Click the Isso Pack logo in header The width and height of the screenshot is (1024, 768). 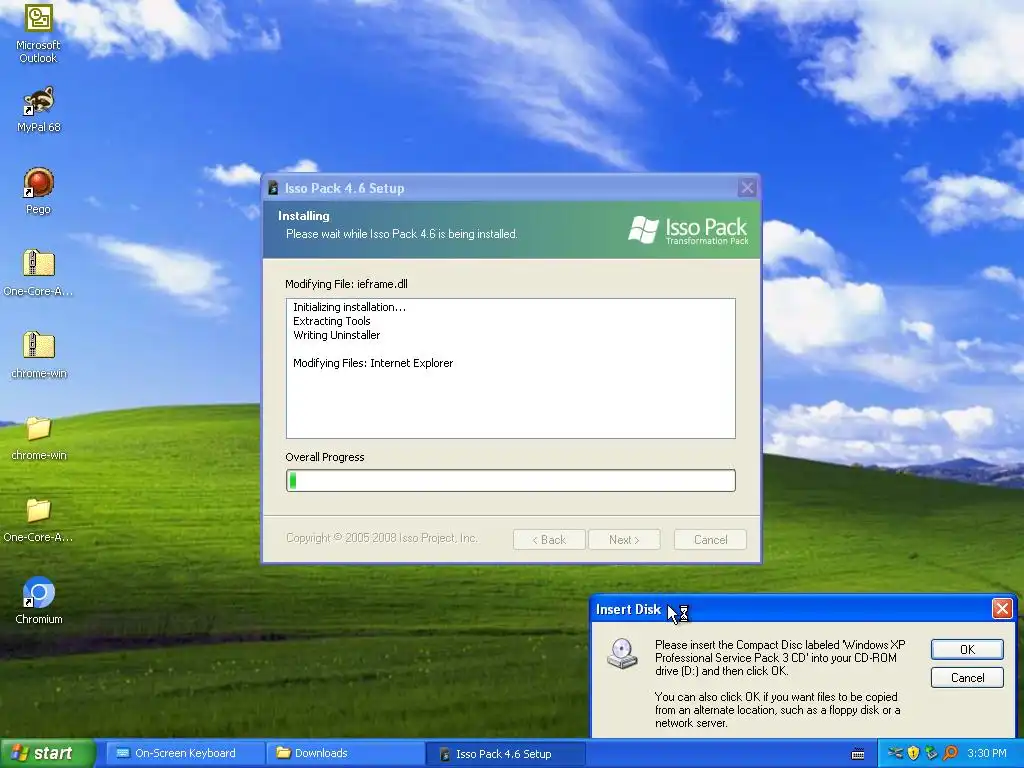[688, 230]
